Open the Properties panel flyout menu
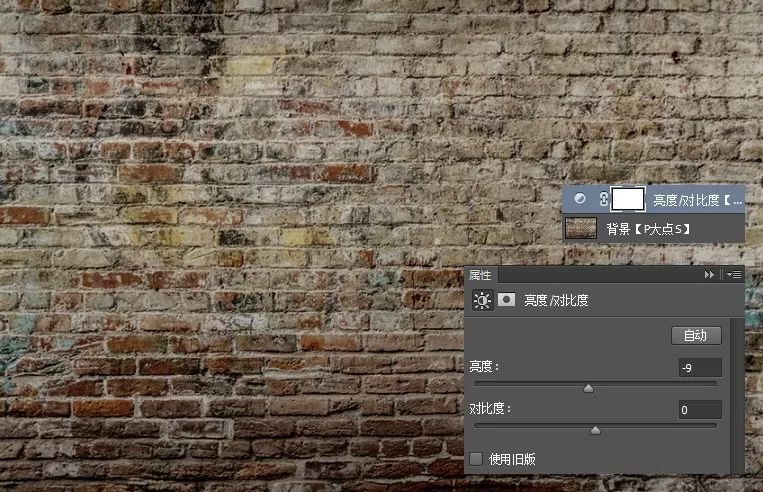This screenshot has width=763, height=492. click(x=734, y=275)
